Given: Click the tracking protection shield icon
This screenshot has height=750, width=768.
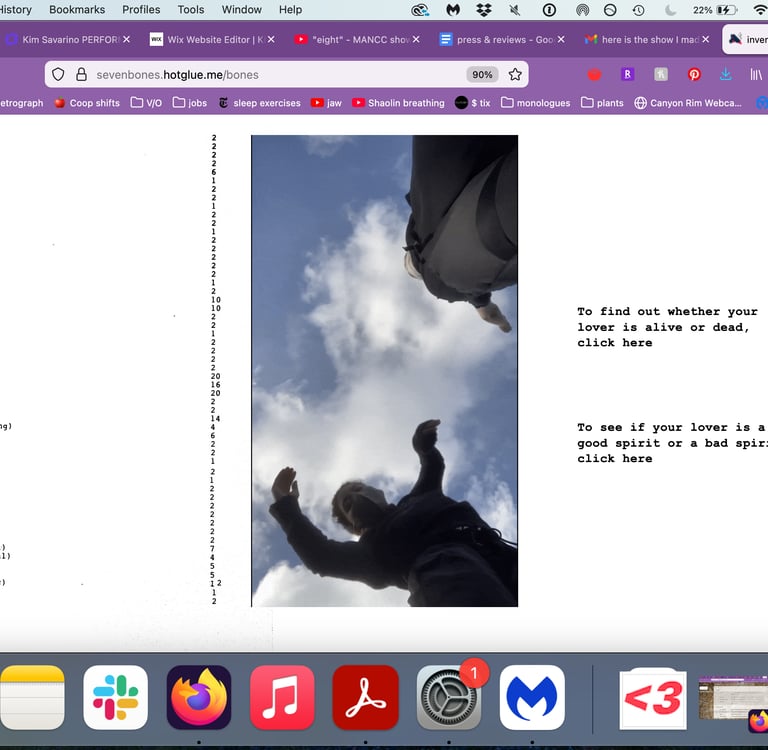Looking at the screenshot, I should click(x=58, y=74).
